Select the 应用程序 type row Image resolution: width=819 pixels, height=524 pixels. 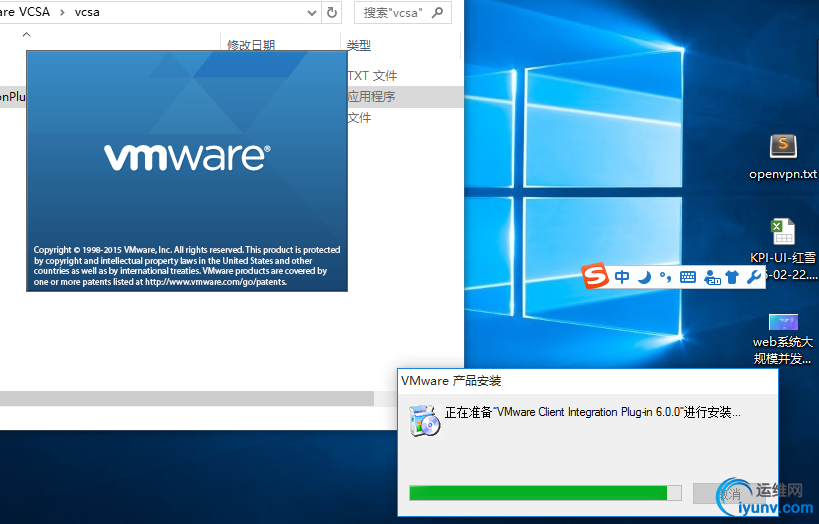point(371,97)
